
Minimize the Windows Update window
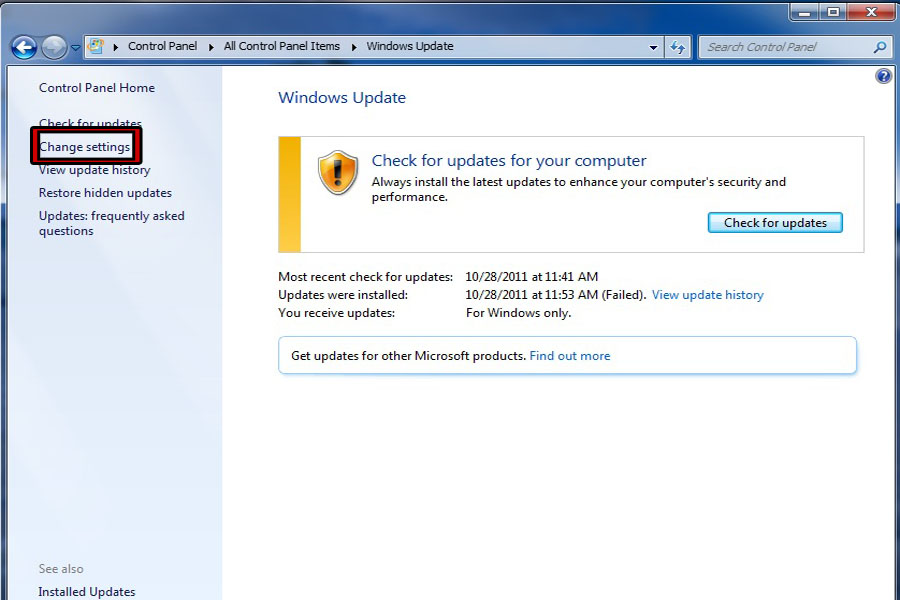[x=805, y=12]
